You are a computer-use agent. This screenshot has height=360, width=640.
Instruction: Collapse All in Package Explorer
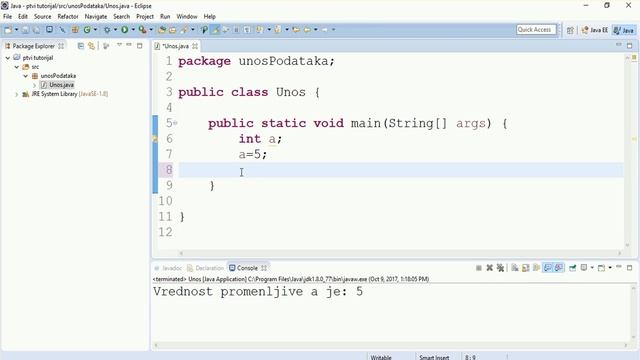(x=80, y=46)
